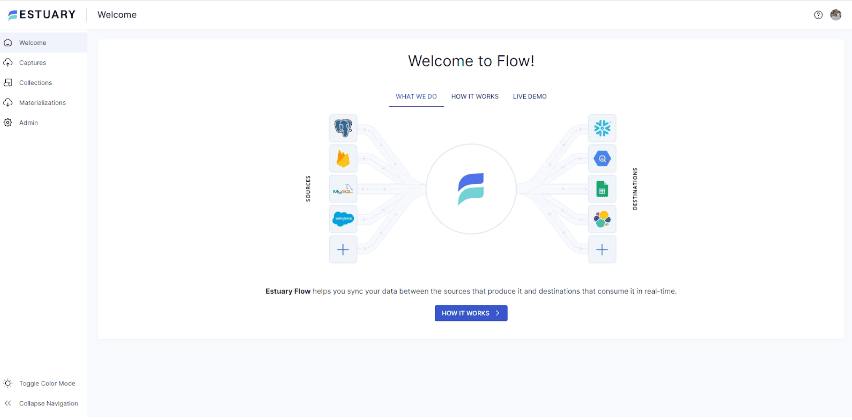
Task: Click the 'Welcome' page title in header
Action: pos(117,15)
